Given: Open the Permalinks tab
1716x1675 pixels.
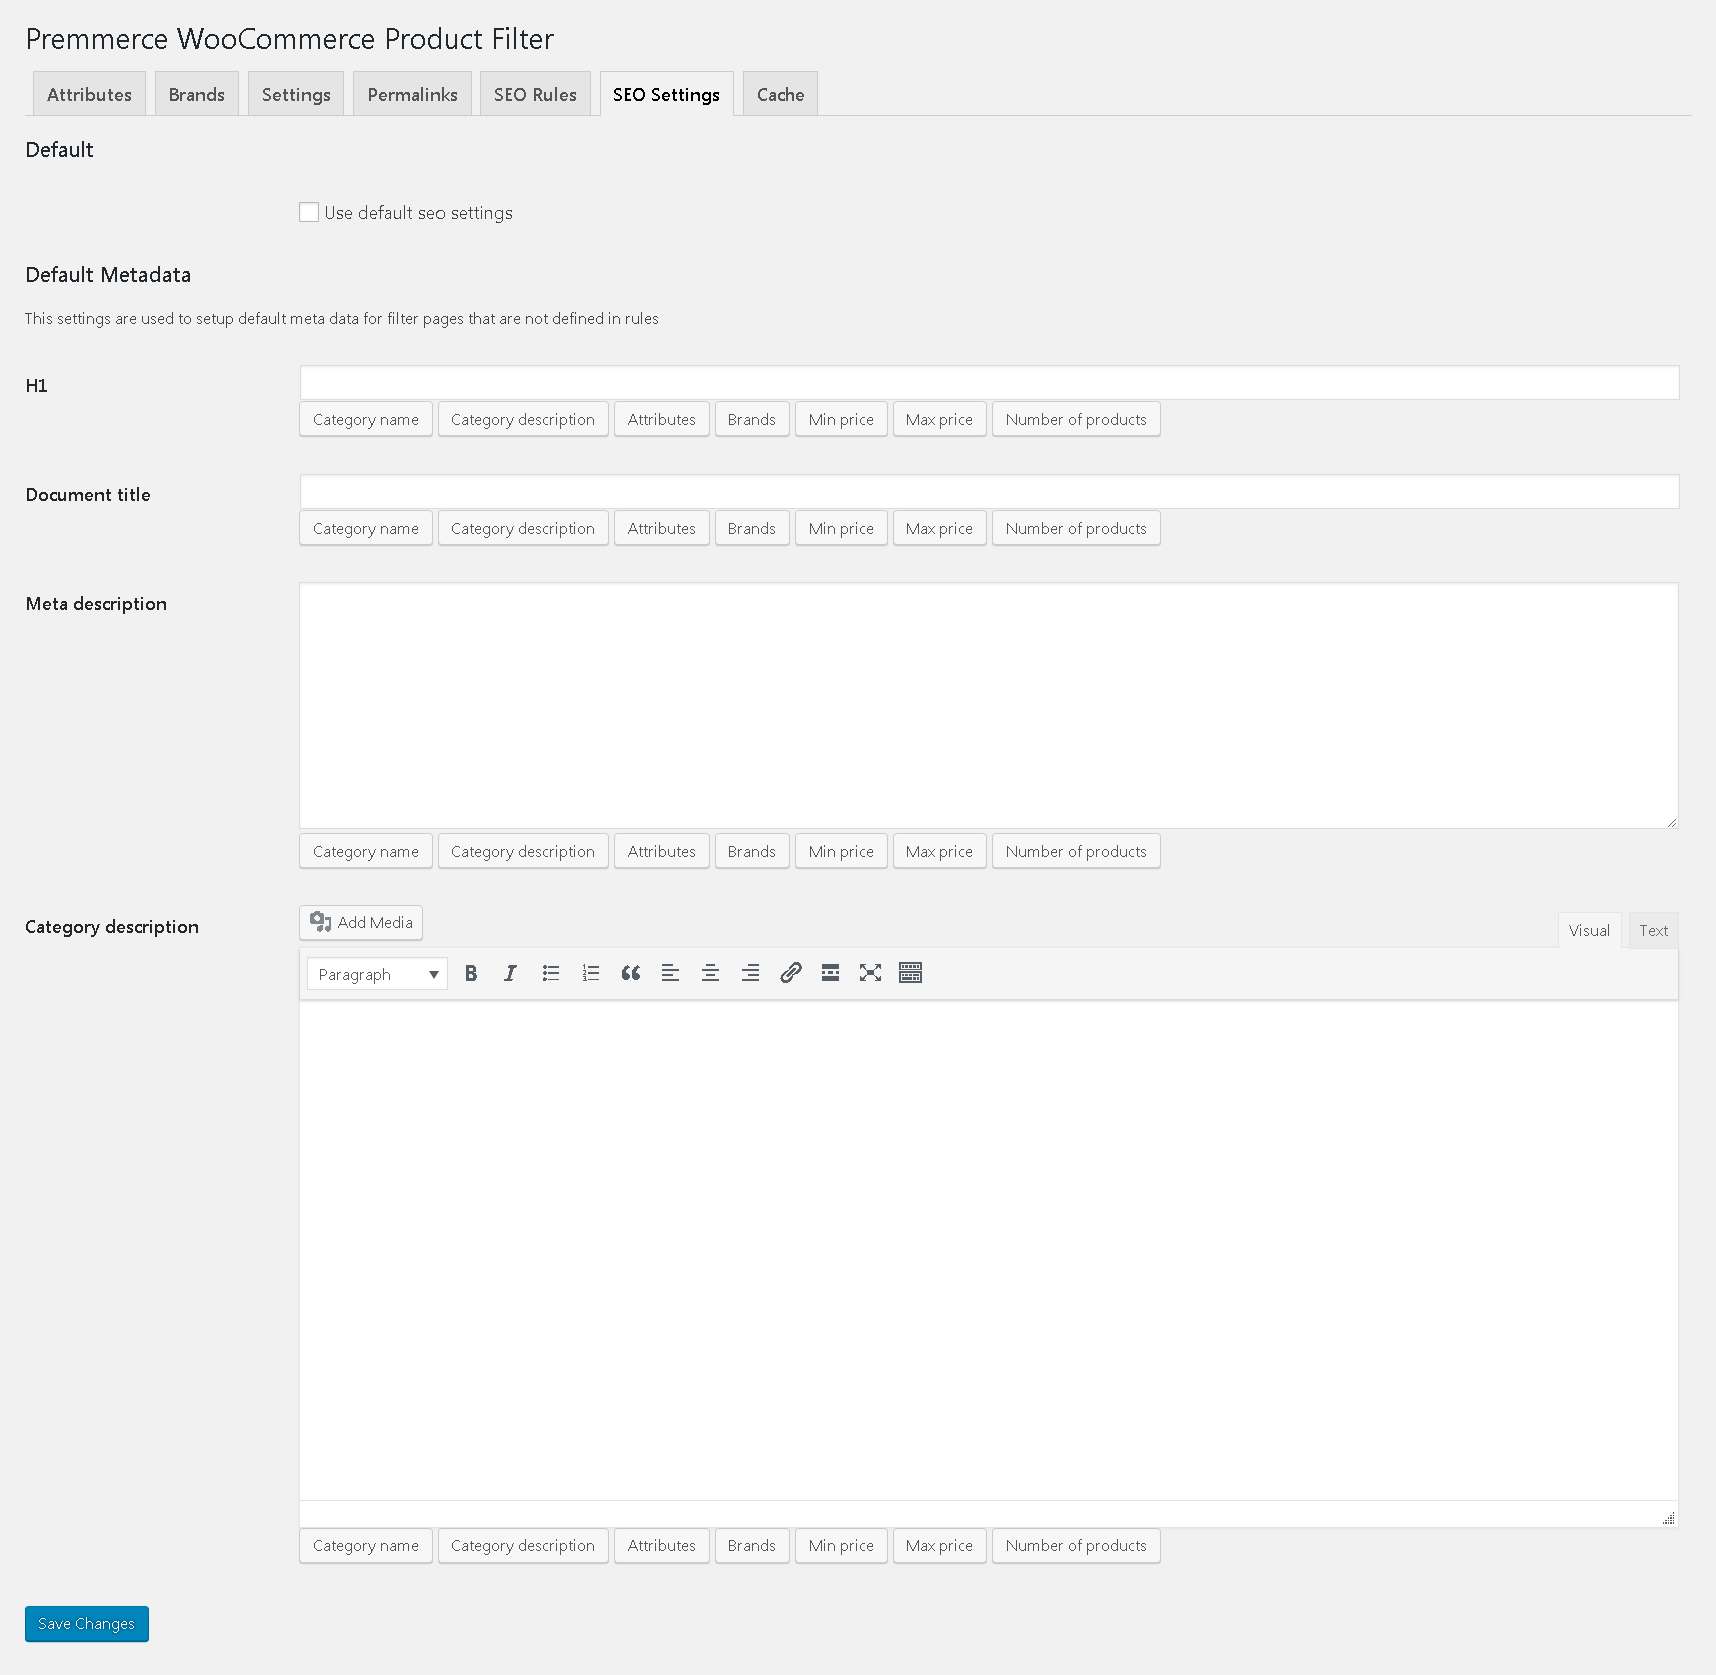Looking at the screenshot, I should click(412, 94).
